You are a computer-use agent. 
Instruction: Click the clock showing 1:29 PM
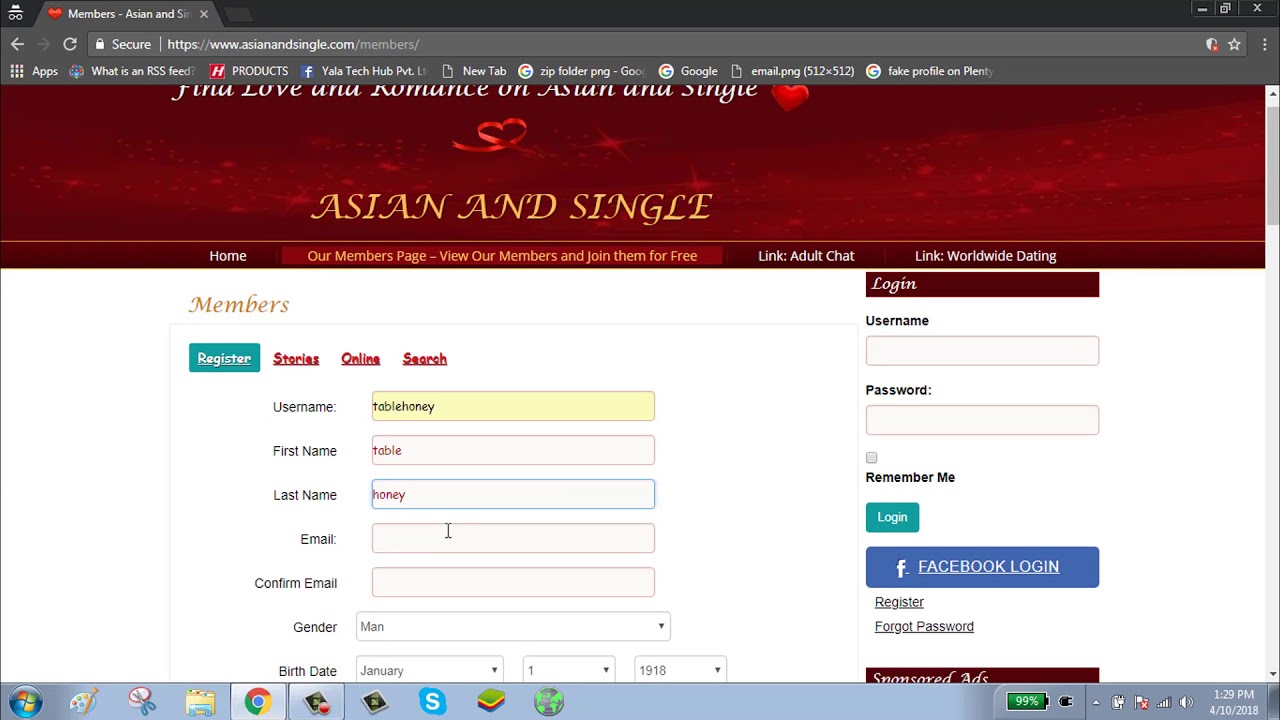click(x=1233, y=694)
